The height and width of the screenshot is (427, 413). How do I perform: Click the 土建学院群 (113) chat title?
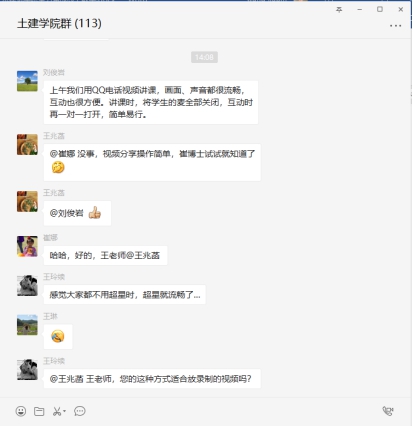click(x=59, y=23)
